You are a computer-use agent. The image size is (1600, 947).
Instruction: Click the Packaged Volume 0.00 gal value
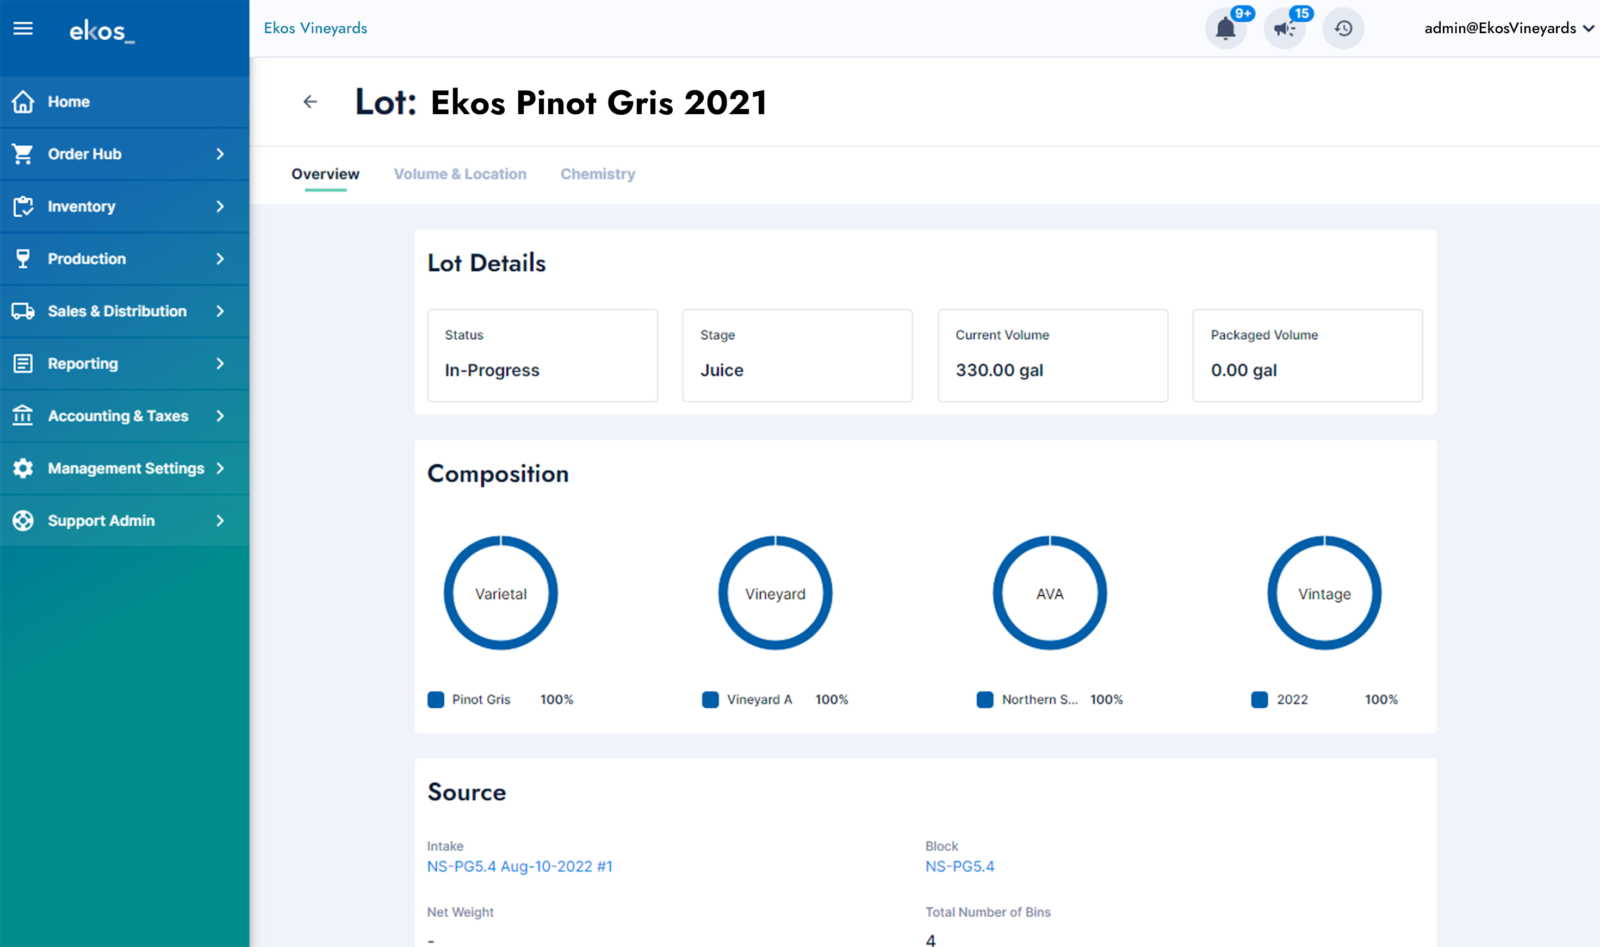click(1244, 371)
